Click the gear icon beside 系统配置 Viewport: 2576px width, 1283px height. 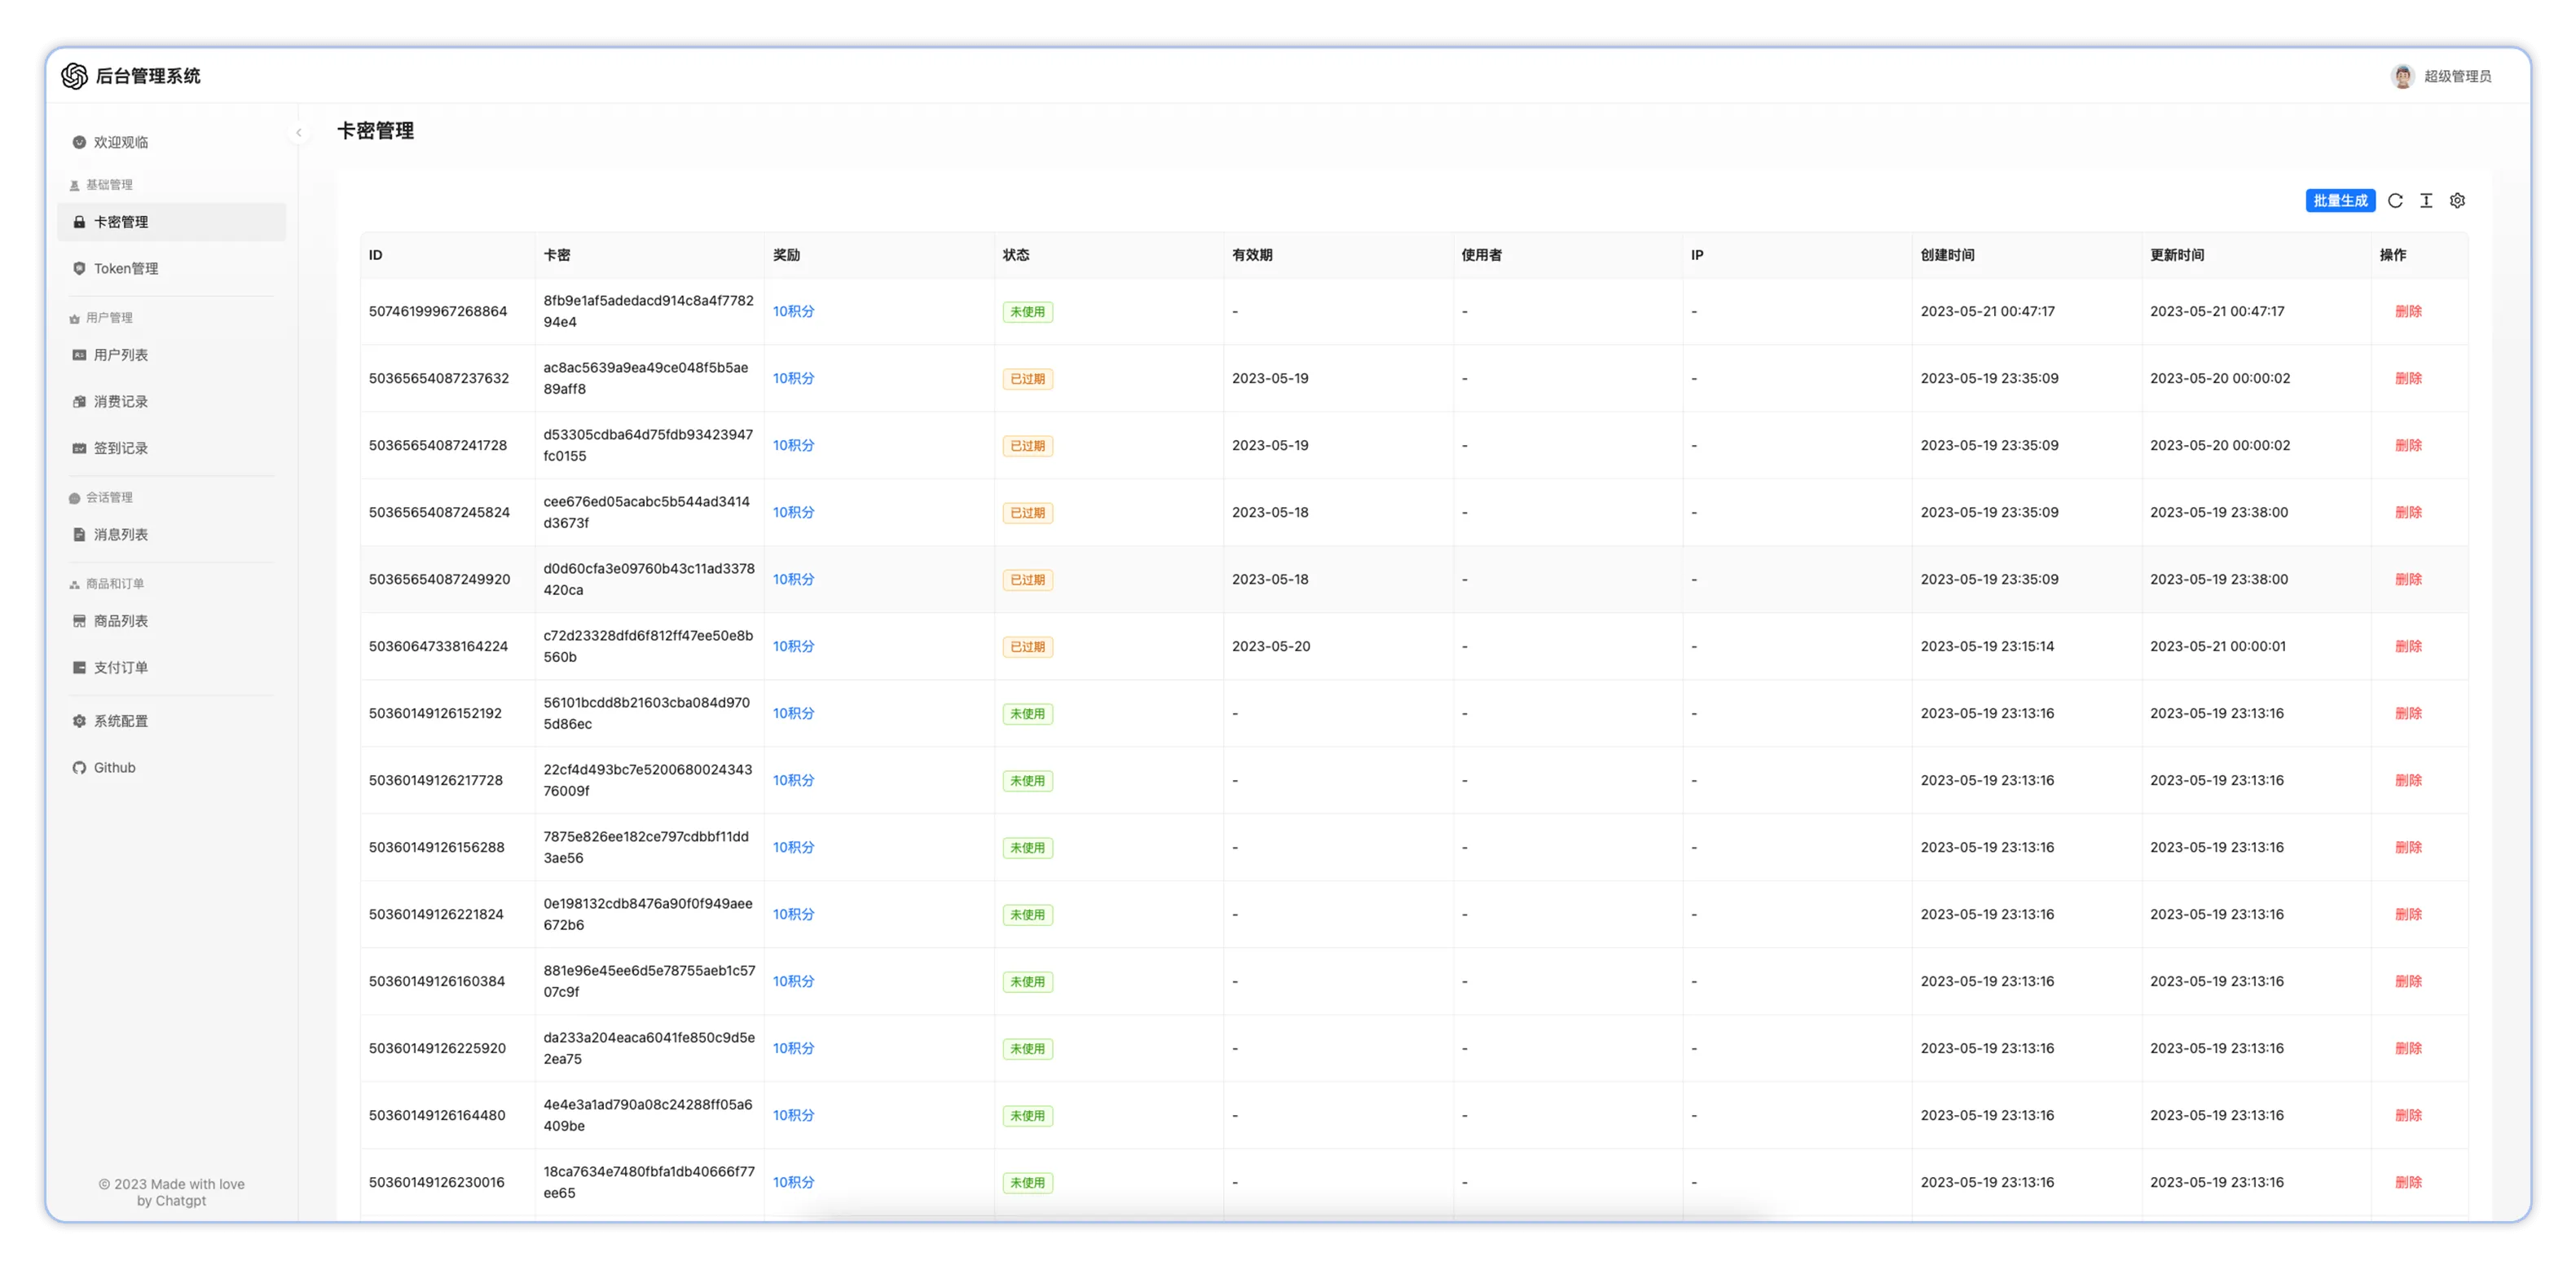79,721
